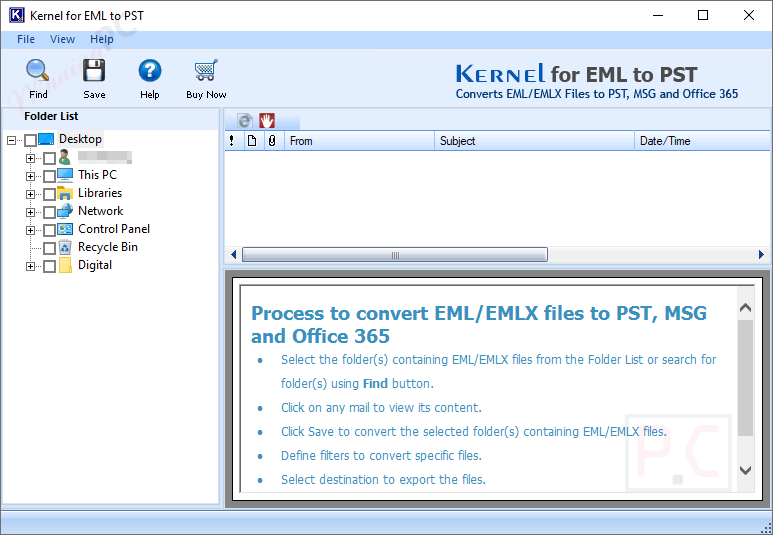This screenshot has width=773, height=535.
Task: Select the Digital folder label
Action: coord(95,265)
